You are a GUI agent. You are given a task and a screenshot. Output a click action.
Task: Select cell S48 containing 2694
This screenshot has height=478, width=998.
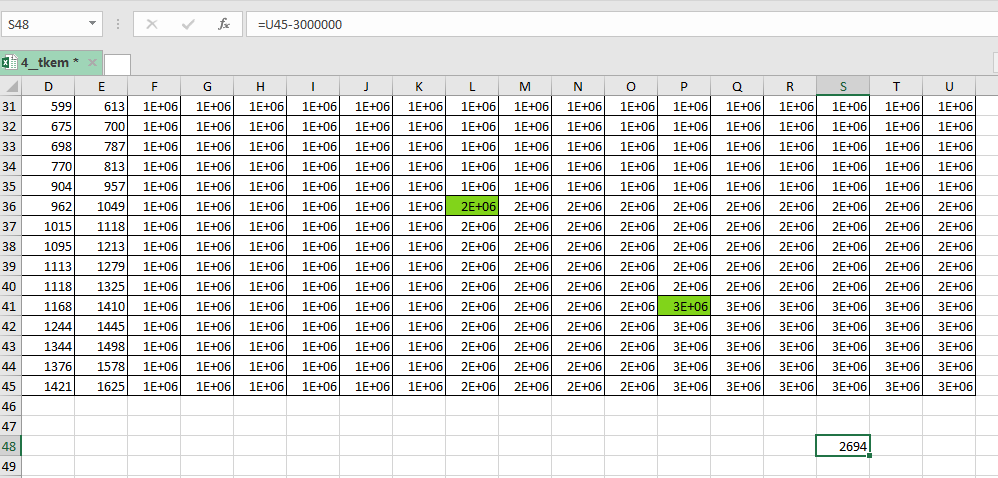tap(843, 446)
